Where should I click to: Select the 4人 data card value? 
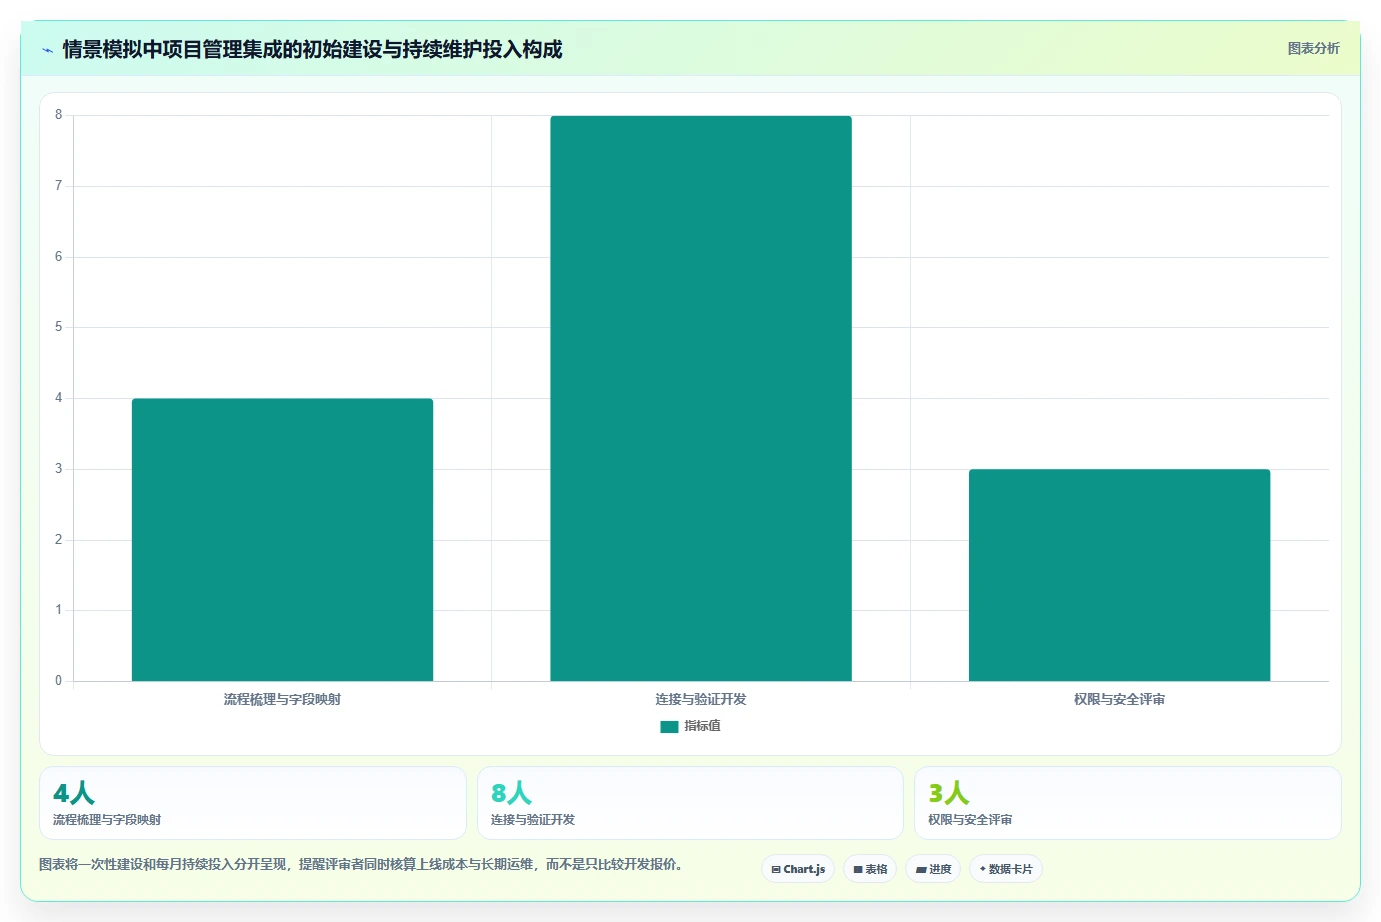pyautogui.click(x=74, y=793)
